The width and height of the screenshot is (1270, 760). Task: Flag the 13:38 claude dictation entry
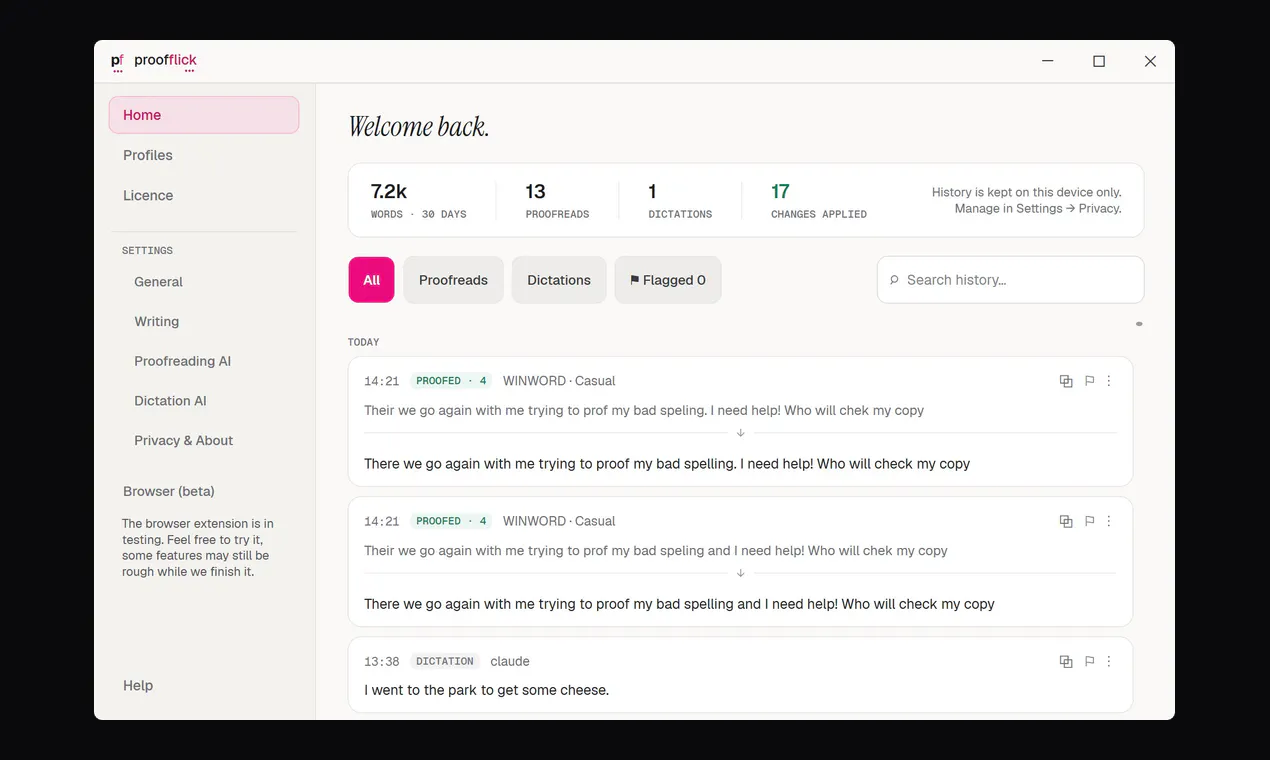tap(1089, 661)
